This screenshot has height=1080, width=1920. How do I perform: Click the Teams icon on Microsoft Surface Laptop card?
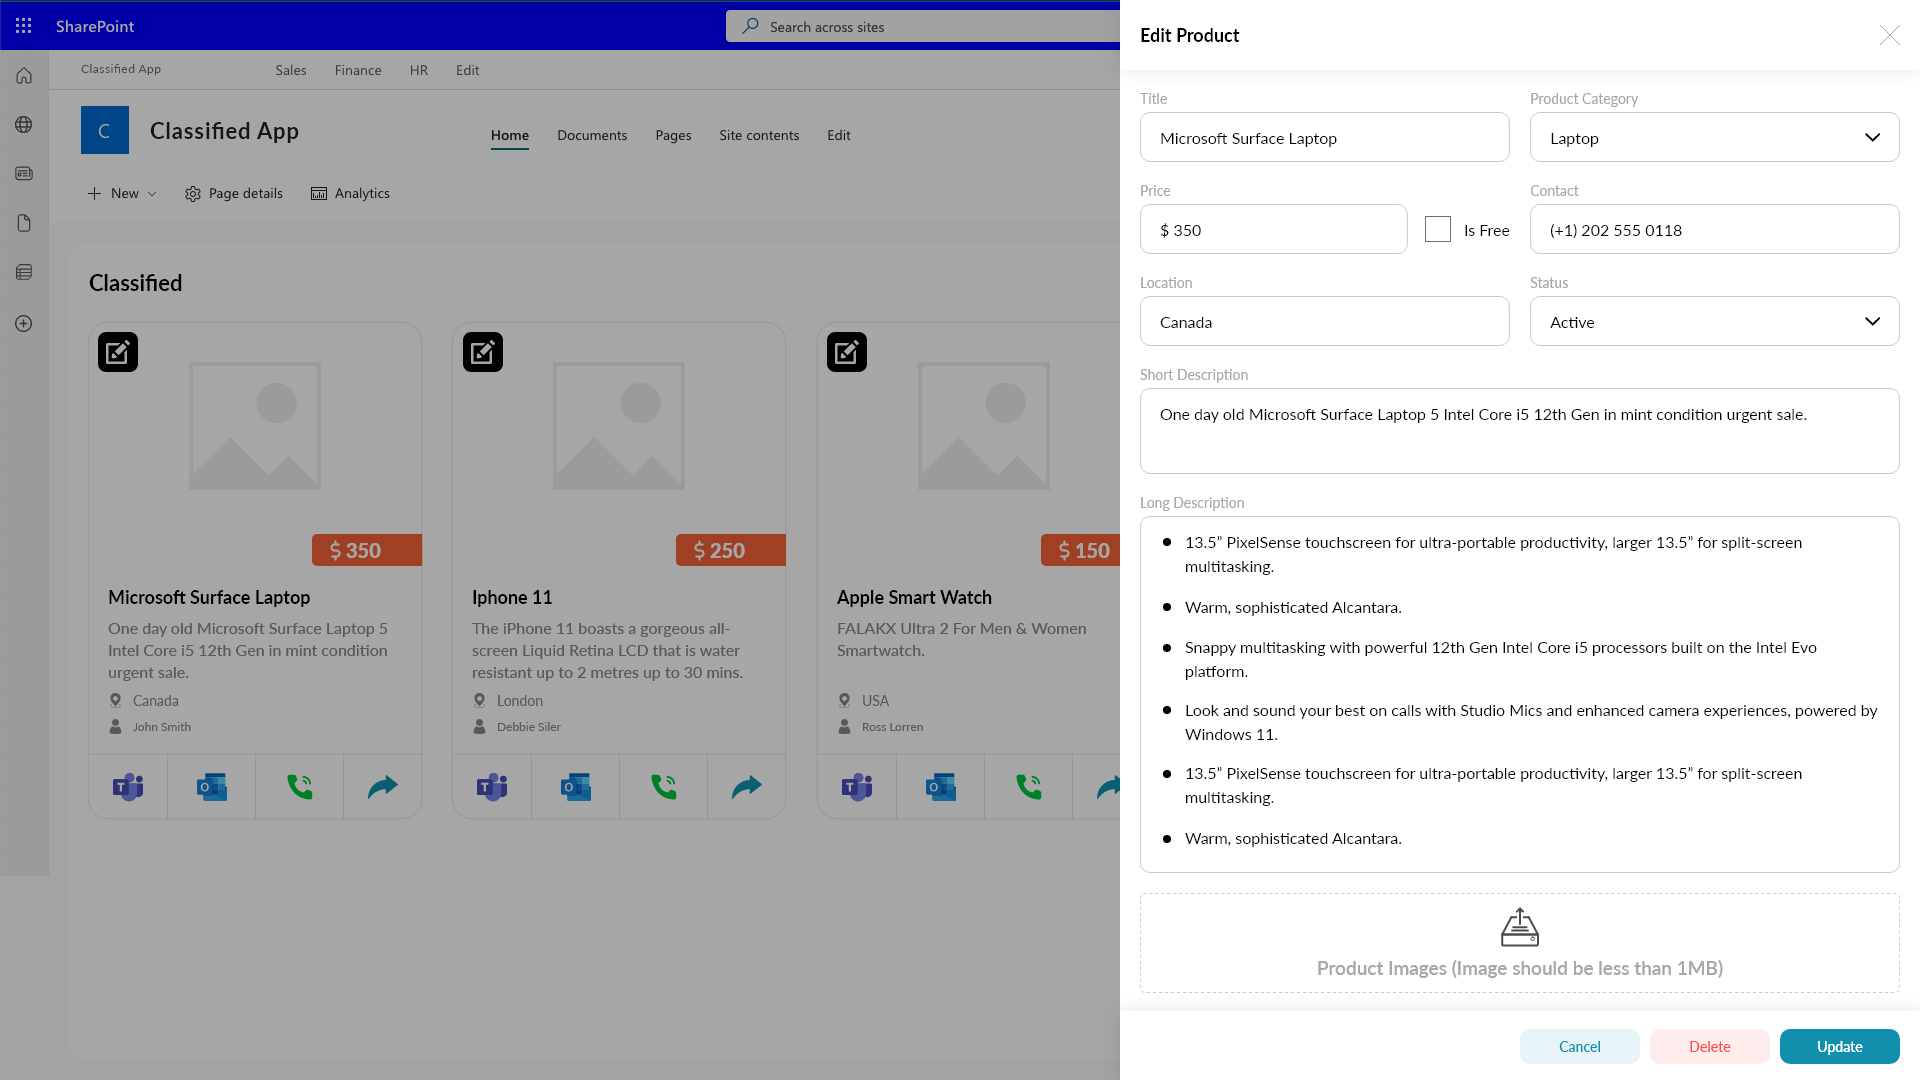coord(128,787)
